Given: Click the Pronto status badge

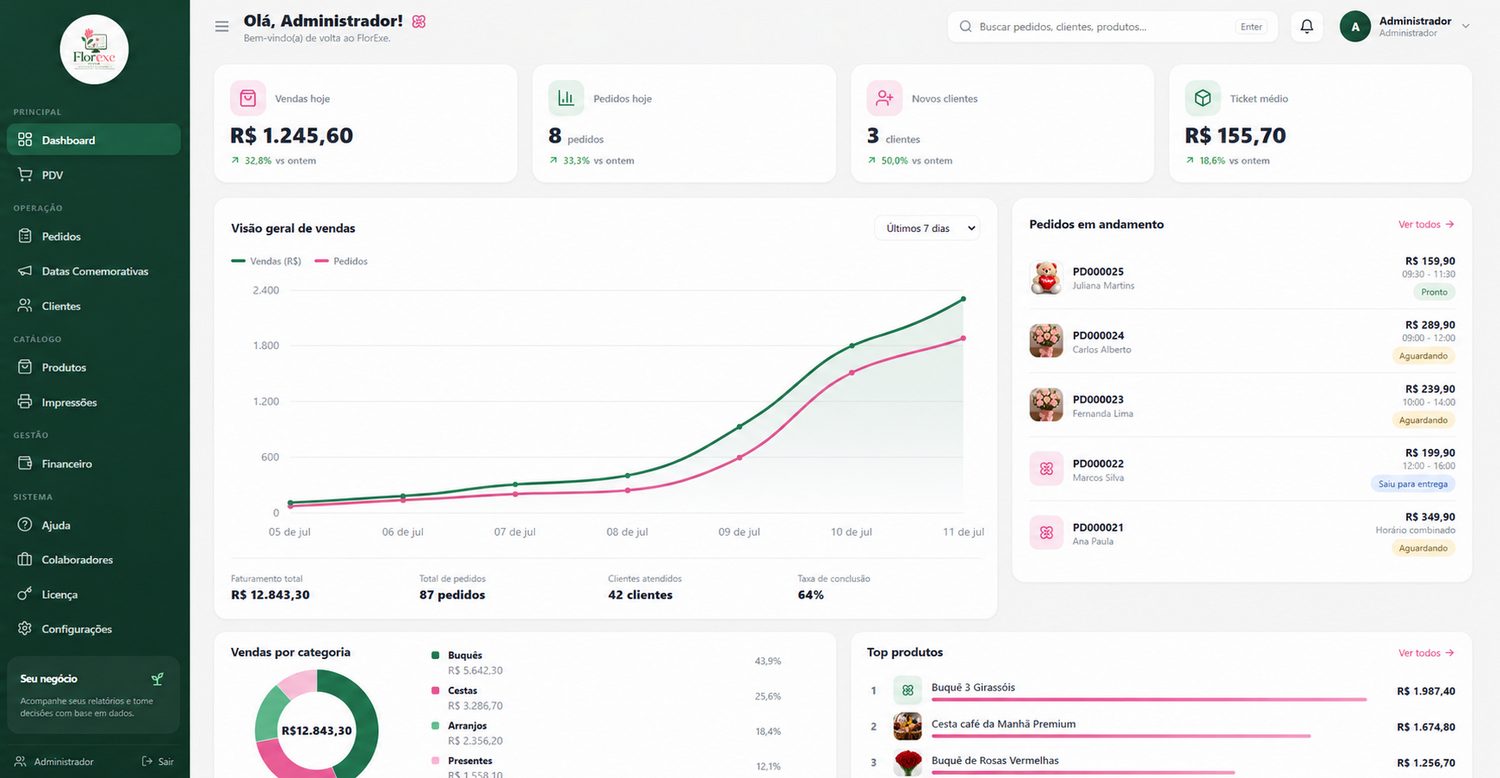Looking at the screenshot, I should [x=1434, y=292].
